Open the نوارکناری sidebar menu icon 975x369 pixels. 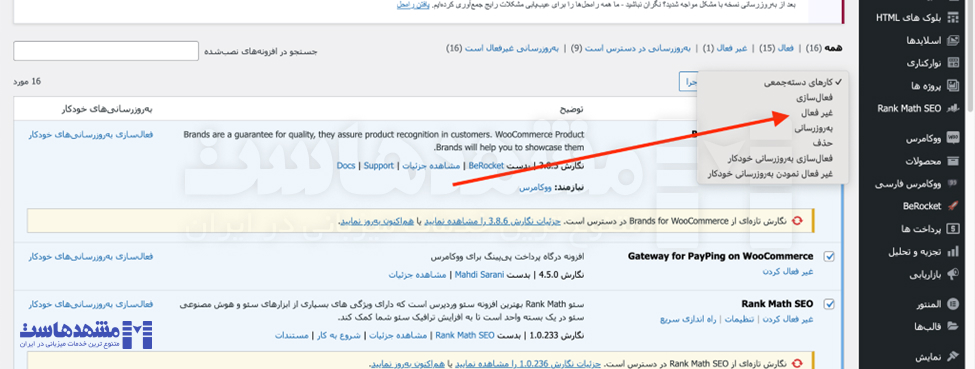tap(952, 63)
